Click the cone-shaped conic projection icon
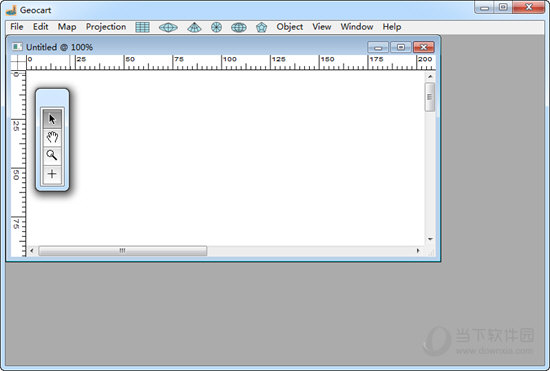Viewport: 550px width, 371px height. pyautogui.click(x=194, y=27)
